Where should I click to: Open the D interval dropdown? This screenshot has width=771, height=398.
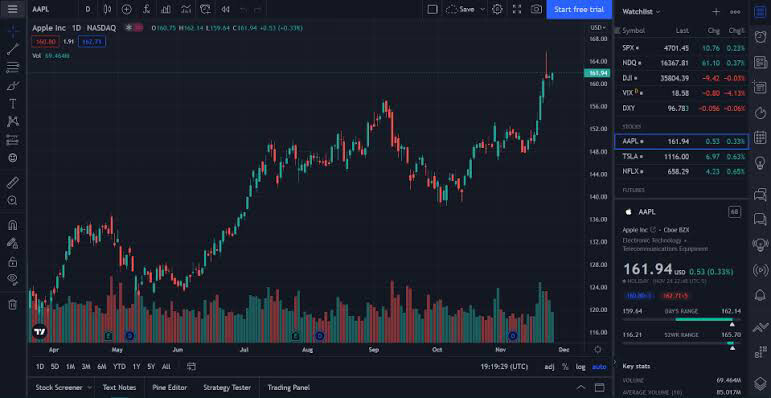[x=88, y=9]
